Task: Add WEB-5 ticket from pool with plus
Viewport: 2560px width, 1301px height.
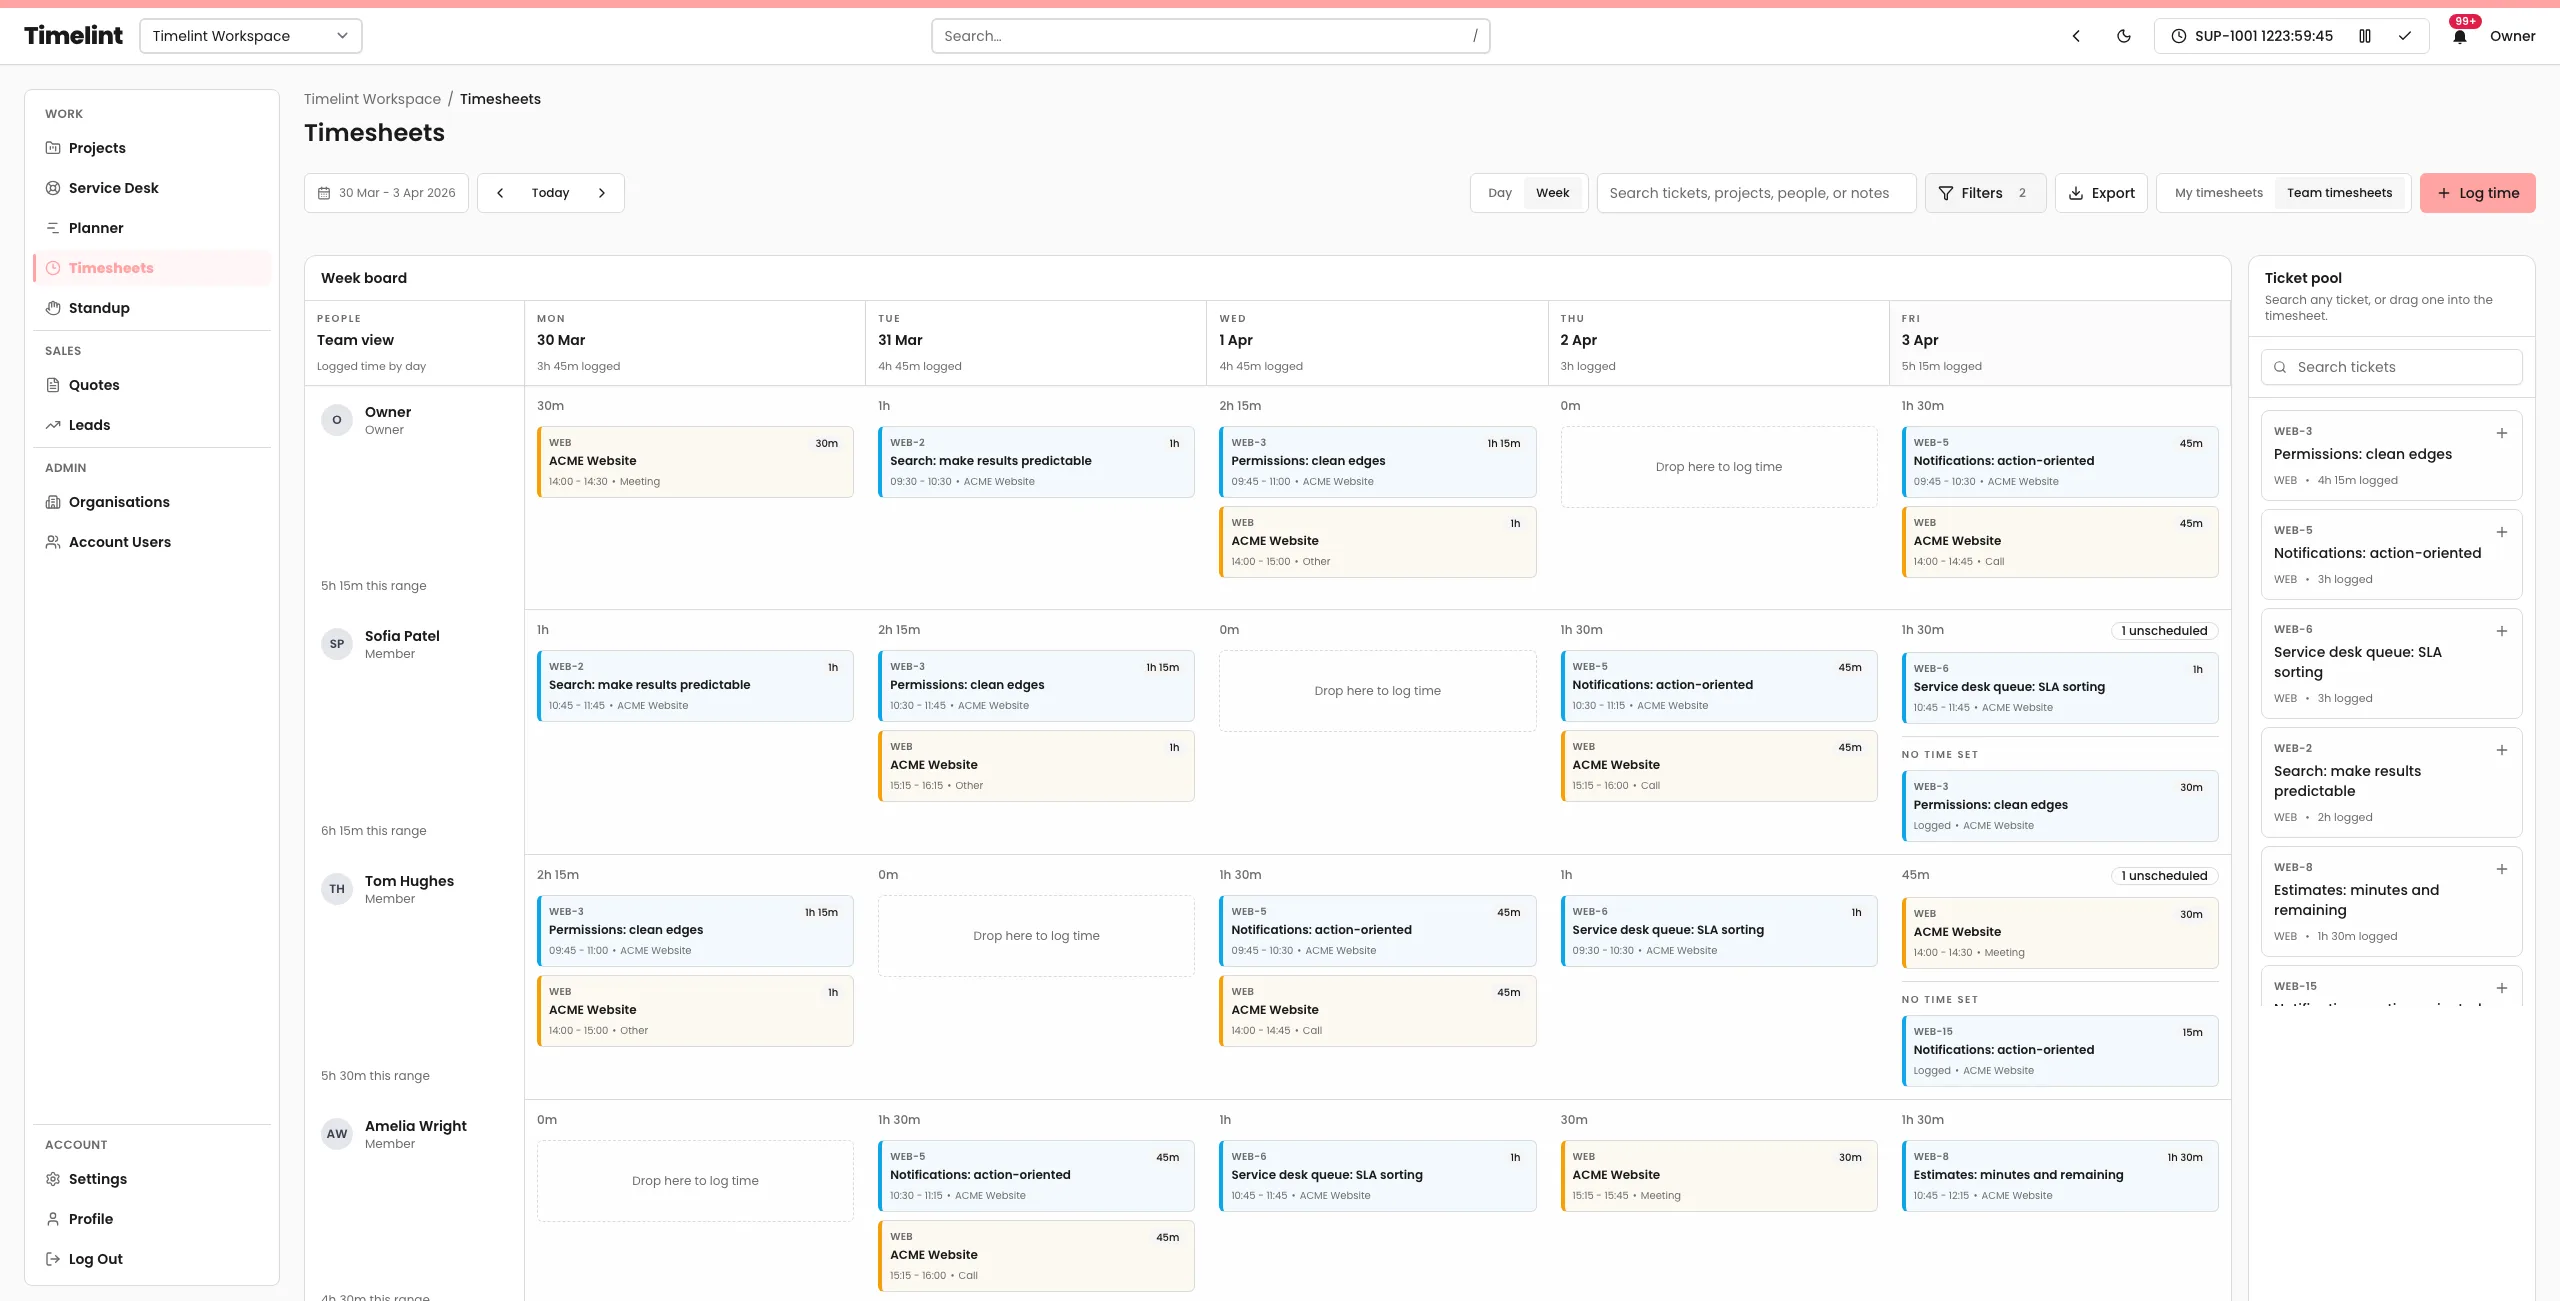Action: [x=2502, y=532]
